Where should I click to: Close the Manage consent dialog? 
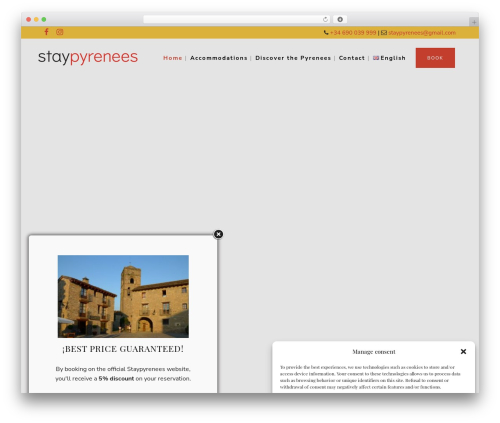pyautogui.click(x=463, y=352)
